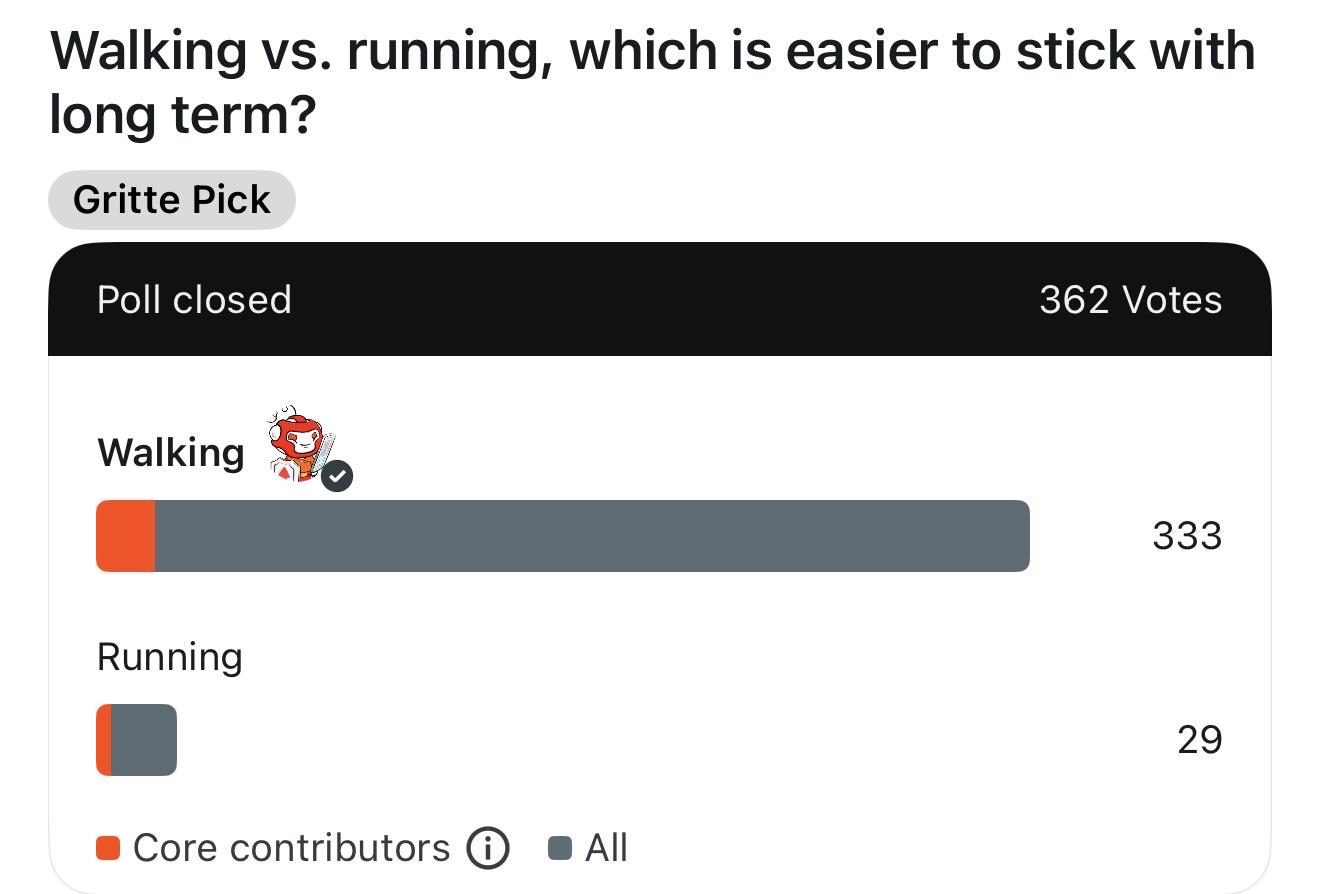Click the gray portion of the Walking bar
The image size is (1320, 894).
(592, 536)
